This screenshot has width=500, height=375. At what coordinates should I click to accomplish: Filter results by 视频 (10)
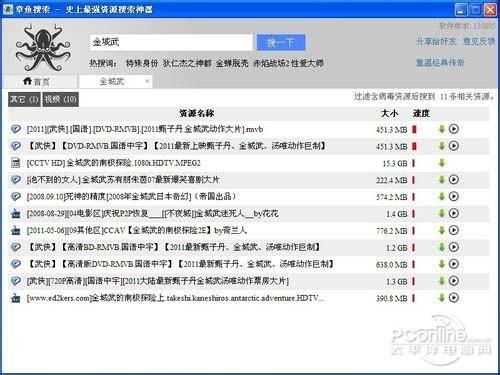pyautogui.click(x=60, y=99)
